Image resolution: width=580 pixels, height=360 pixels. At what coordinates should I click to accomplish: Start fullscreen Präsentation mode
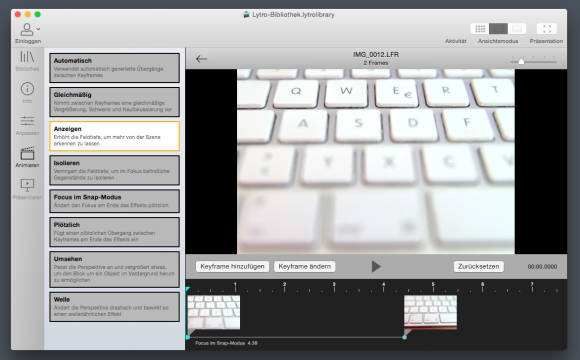[547, 28]
